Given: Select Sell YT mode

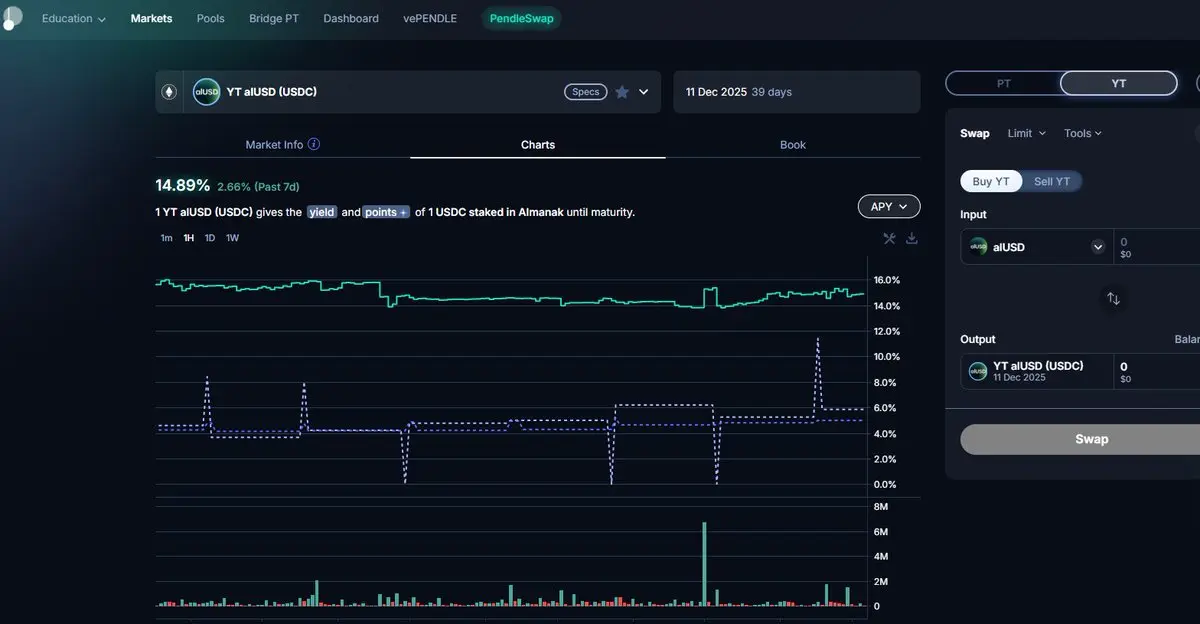Looking at the screenshot, I should [1052, 181].
